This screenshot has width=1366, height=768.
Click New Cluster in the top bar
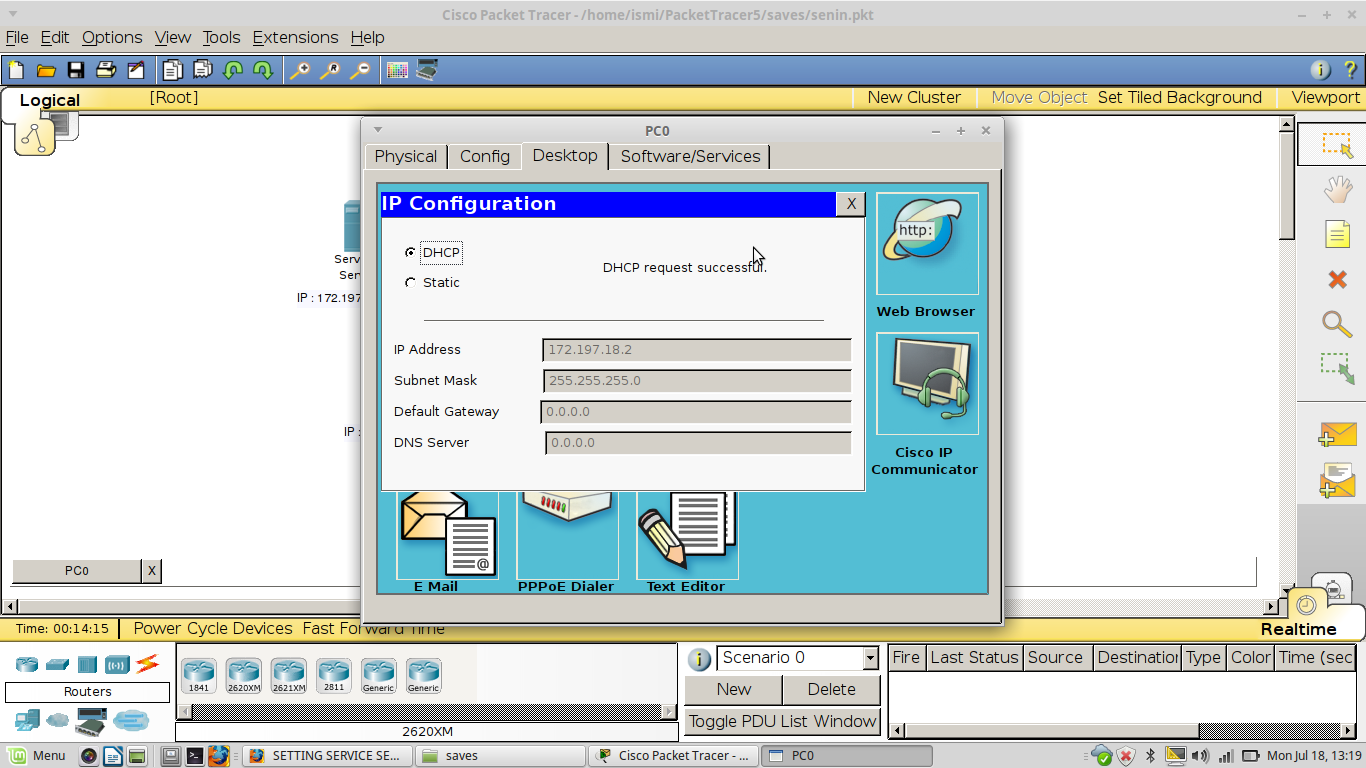coord(914,98)
